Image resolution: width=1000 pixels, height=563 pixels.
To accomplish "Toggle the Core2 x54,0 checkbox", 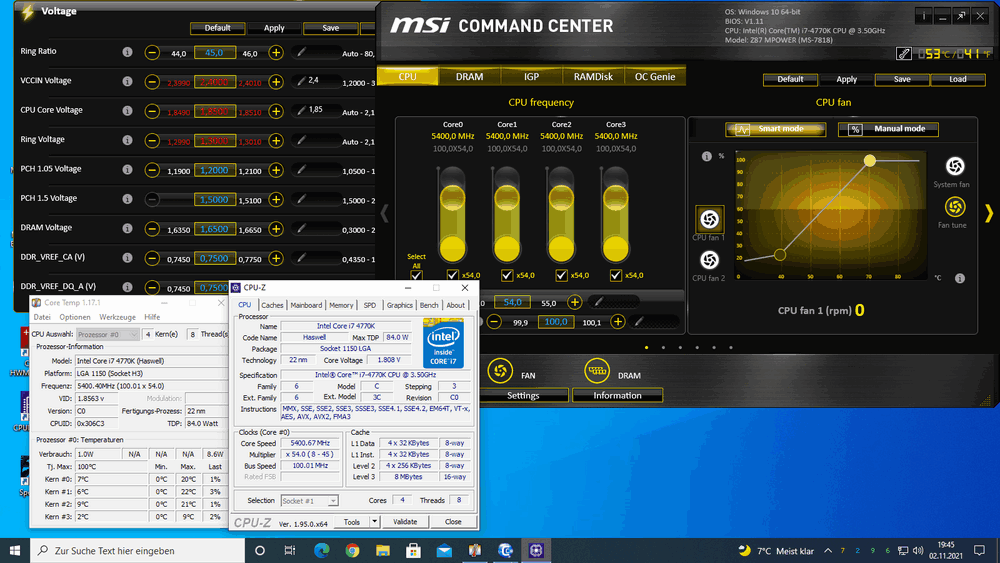I will pos(561,275).
